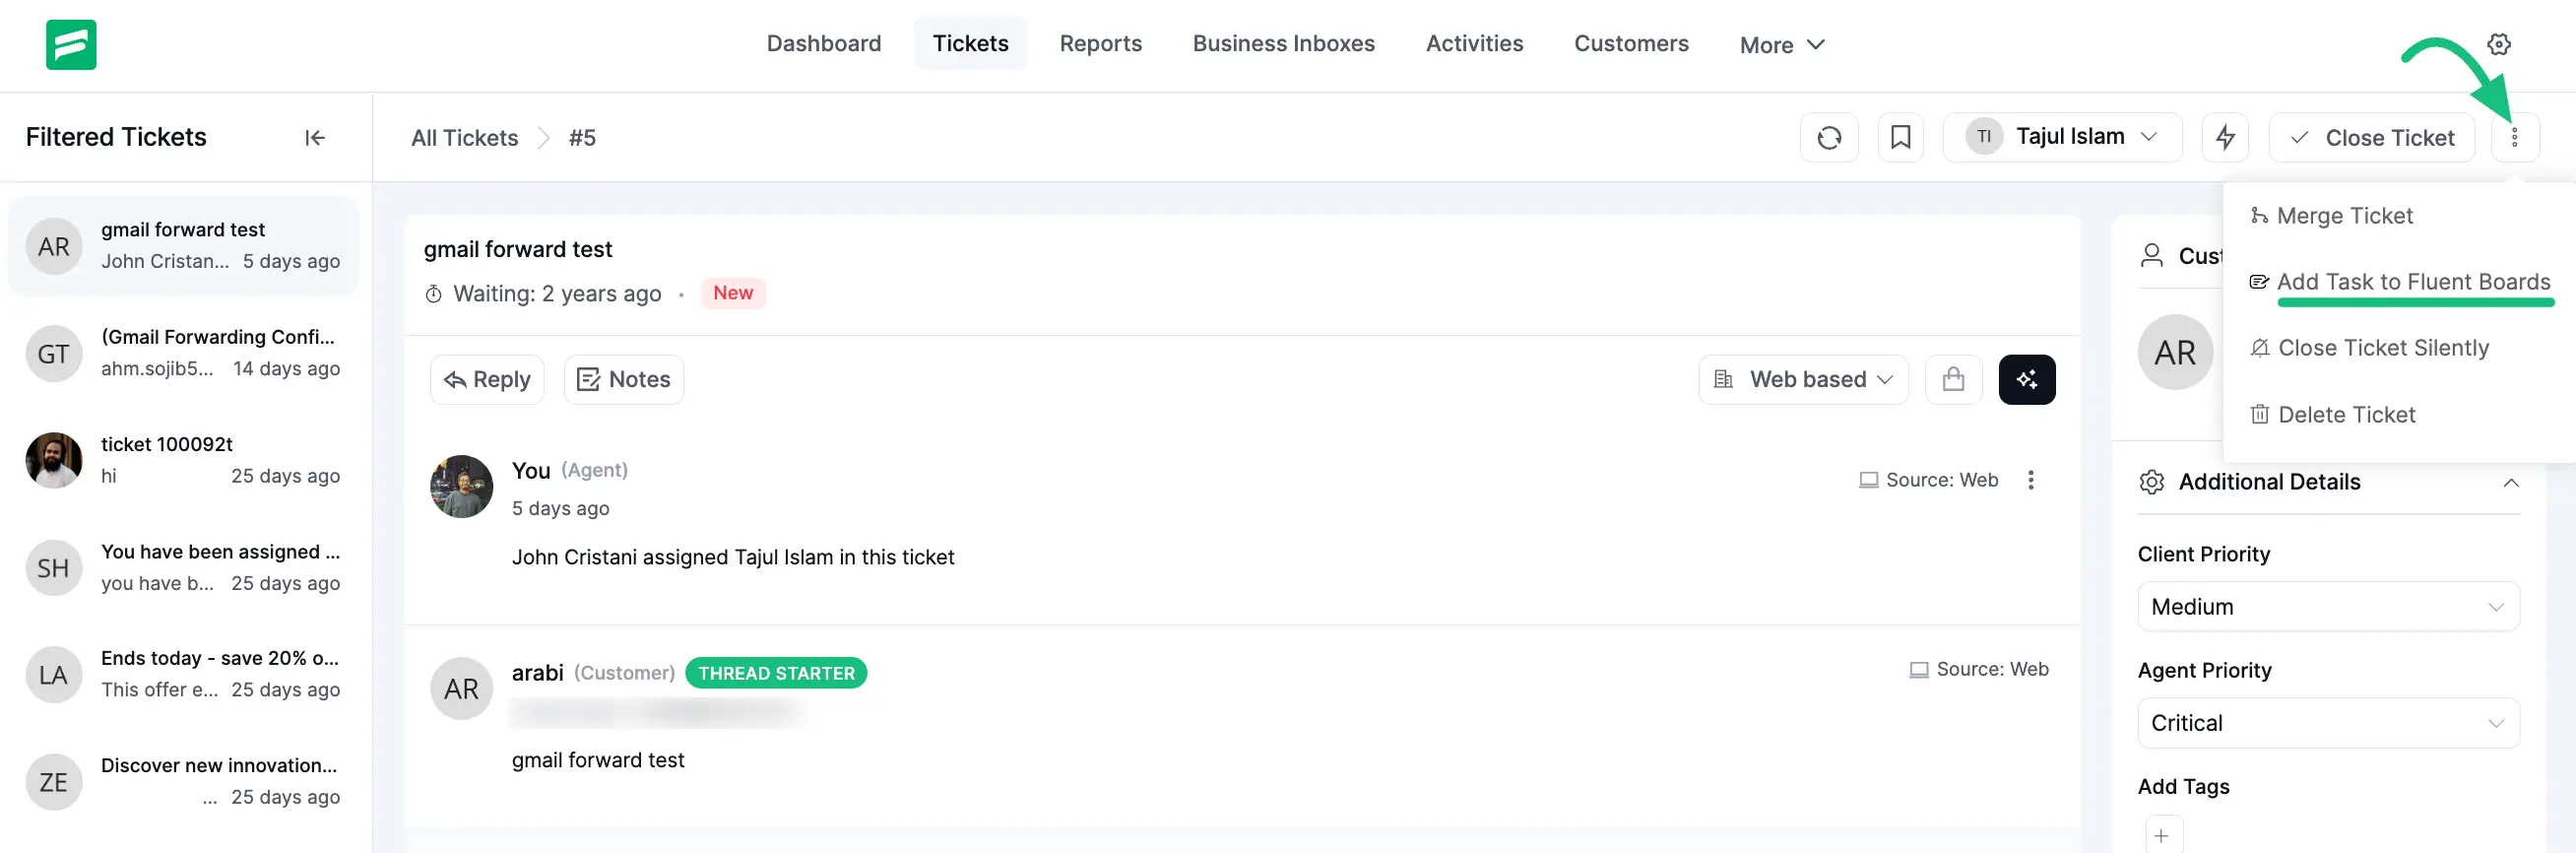Click the Notes button
The image size is (2576, 853).
(x=624, y=380)
